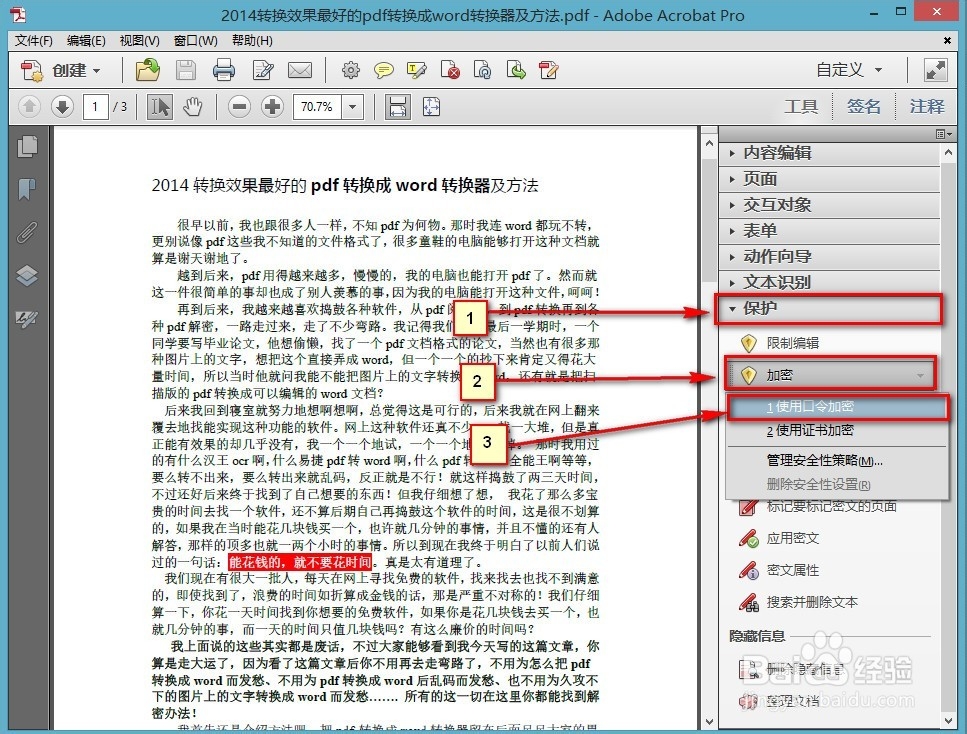Fit page width with scrolling icon
The width and height of the screenshot is (967, 734).
tap(398, 107)
